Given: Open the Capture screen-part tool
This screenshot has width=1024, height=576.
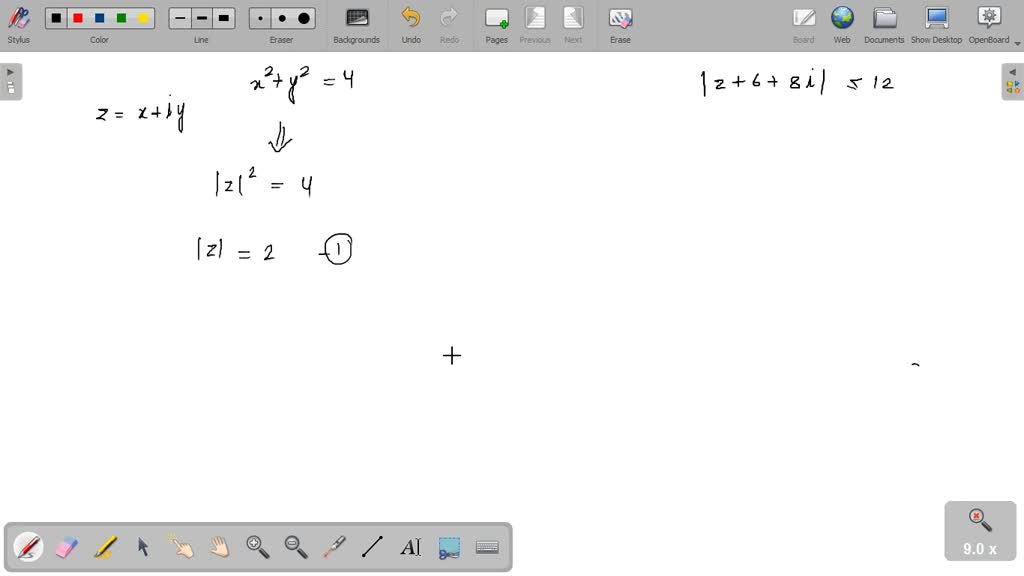Looking at the screenshot, I should point(449,546).
